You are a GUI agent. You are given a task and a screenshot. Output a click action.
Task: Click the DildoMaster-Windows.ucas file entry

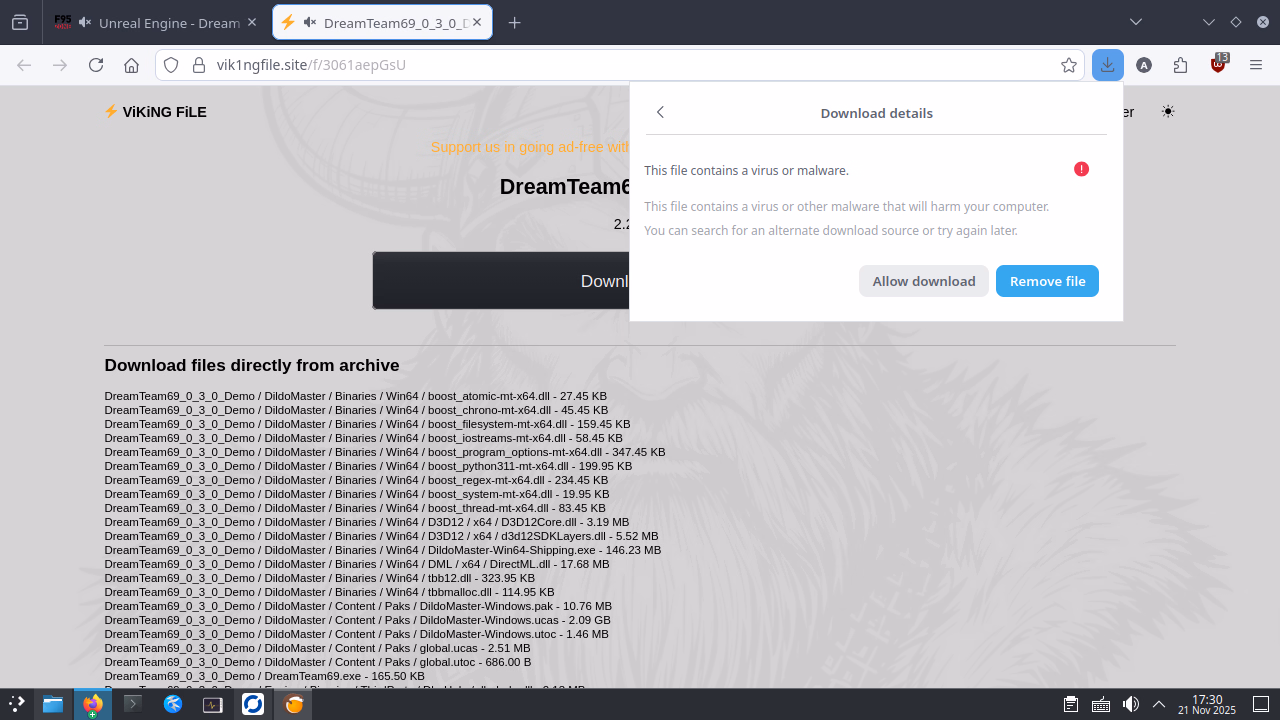coord(357,620)
